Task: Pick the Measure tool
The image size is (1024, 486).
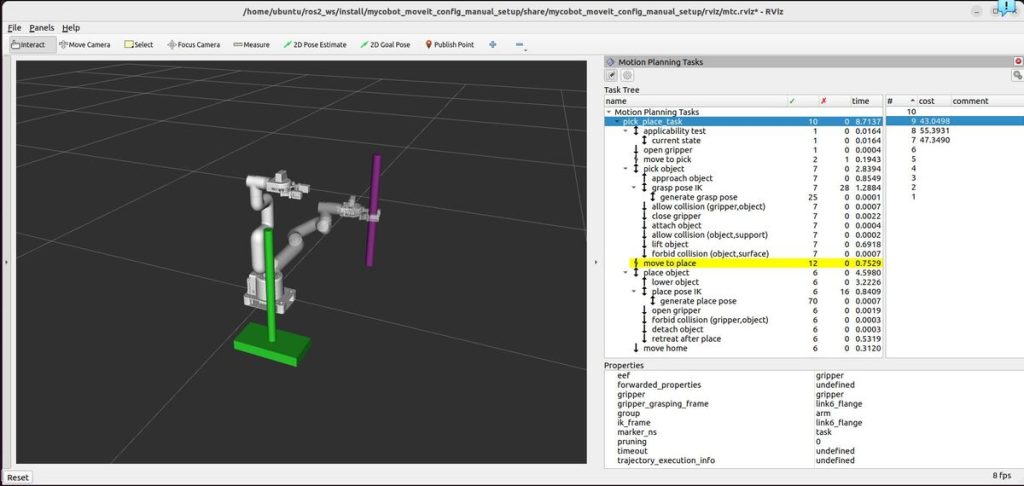Action: point(251,44)
